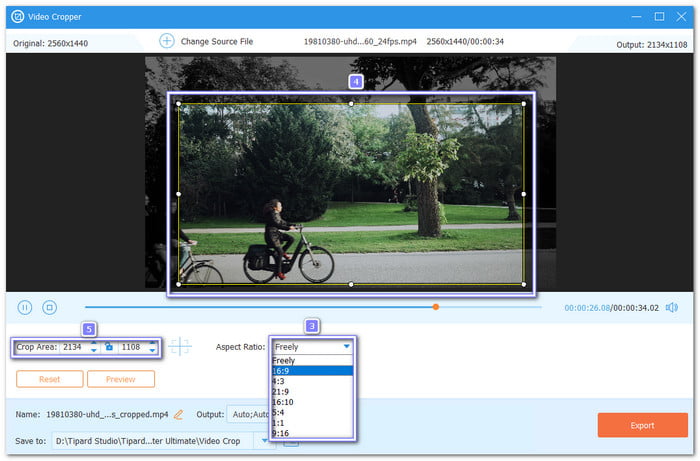This screenshot has width=700, height=461.
Task: Click the playback progress bar track
Action: pyautogui.click(x=312, y=307)
